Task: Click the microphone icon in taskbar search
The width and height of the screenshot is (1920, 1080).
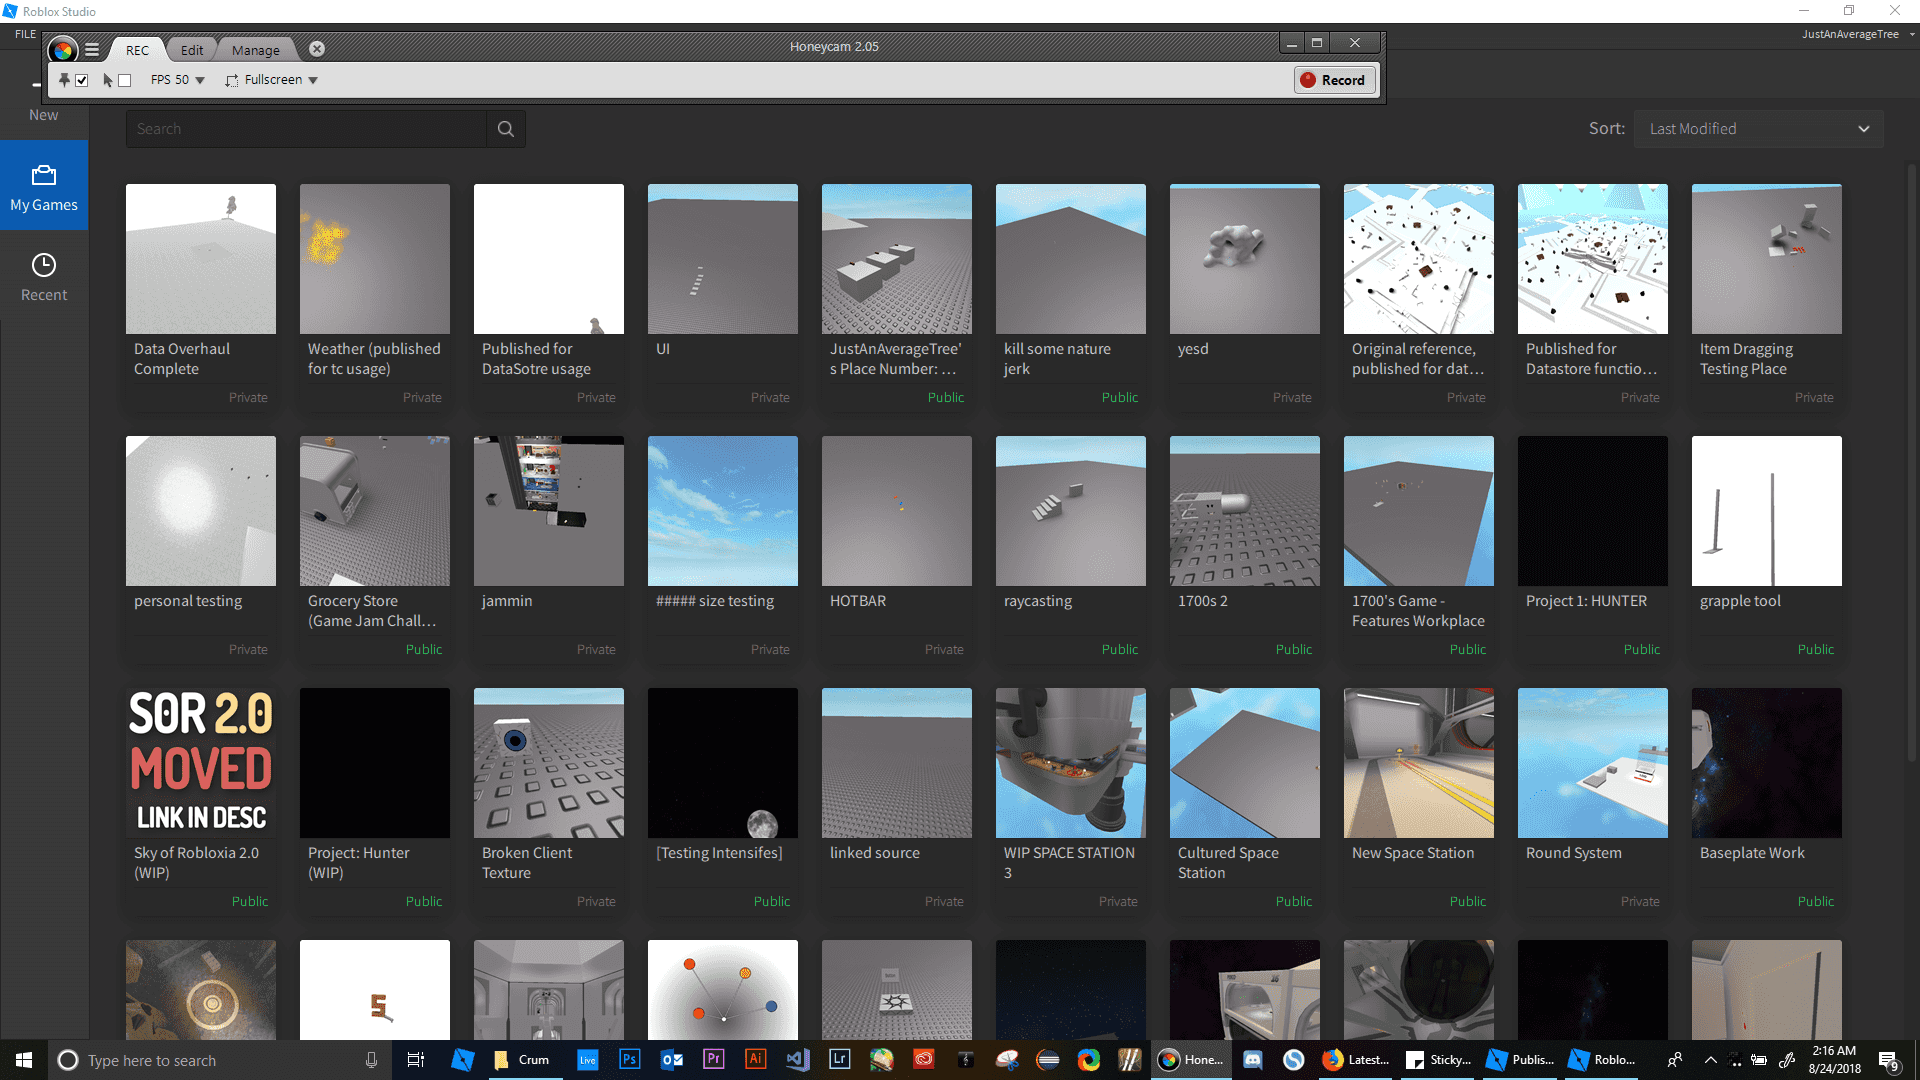Action: click(371, 1060)
